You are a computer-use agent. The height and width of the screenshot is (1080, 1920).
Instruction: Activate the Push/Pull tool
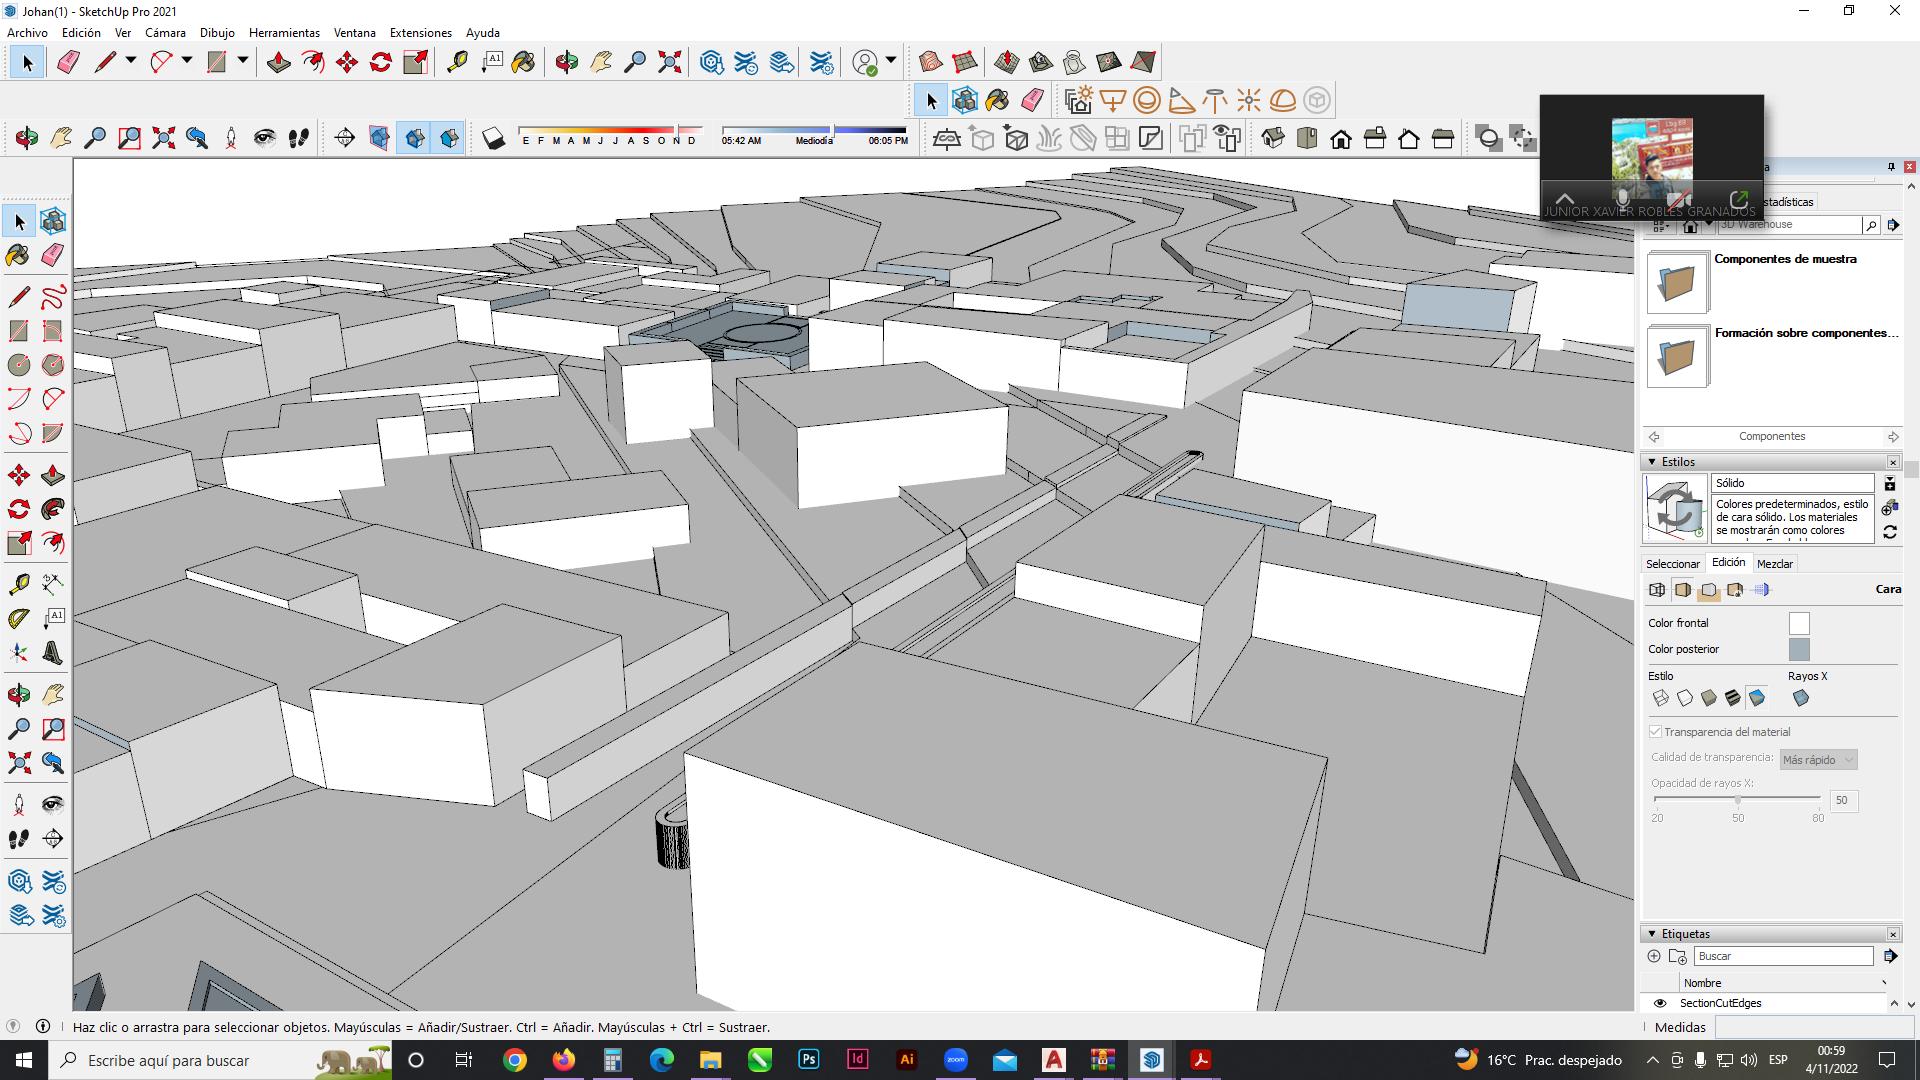(278, 62)
